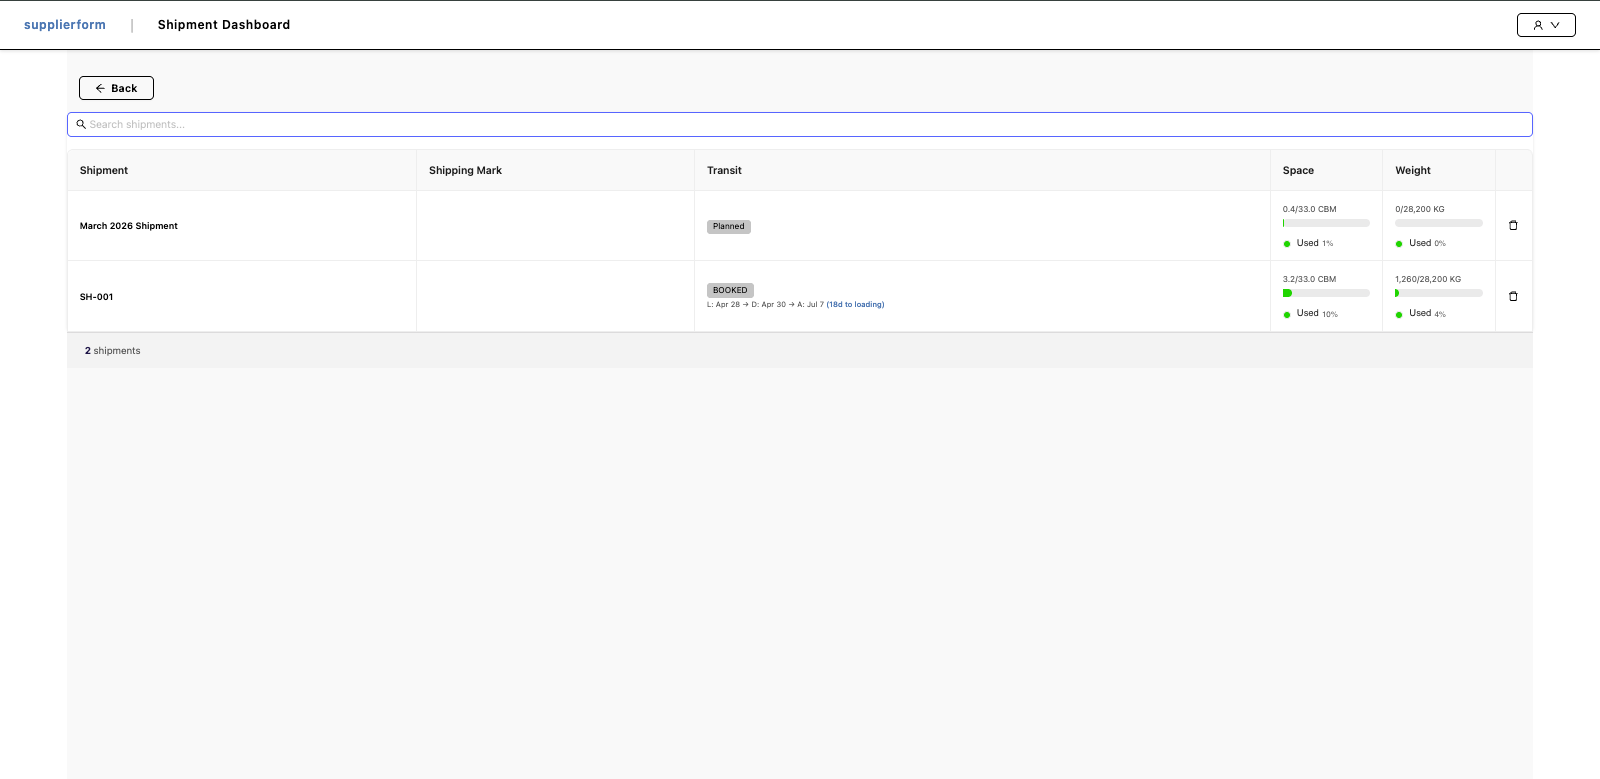The image size is (1600, 779).
Task: Delete the March 2026 Shipment row
Action: tap(1513, 226)
